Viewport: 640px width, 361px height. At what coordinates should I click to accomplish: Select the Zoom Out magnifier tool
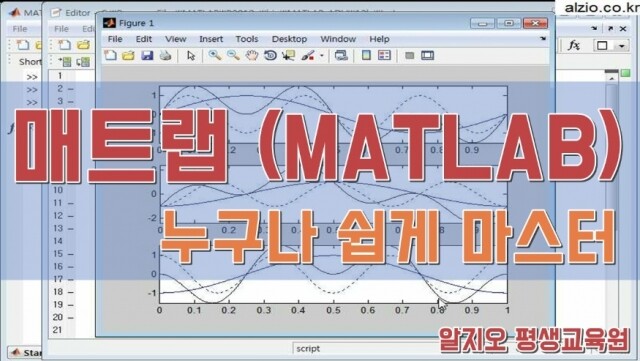pos(233,55)
